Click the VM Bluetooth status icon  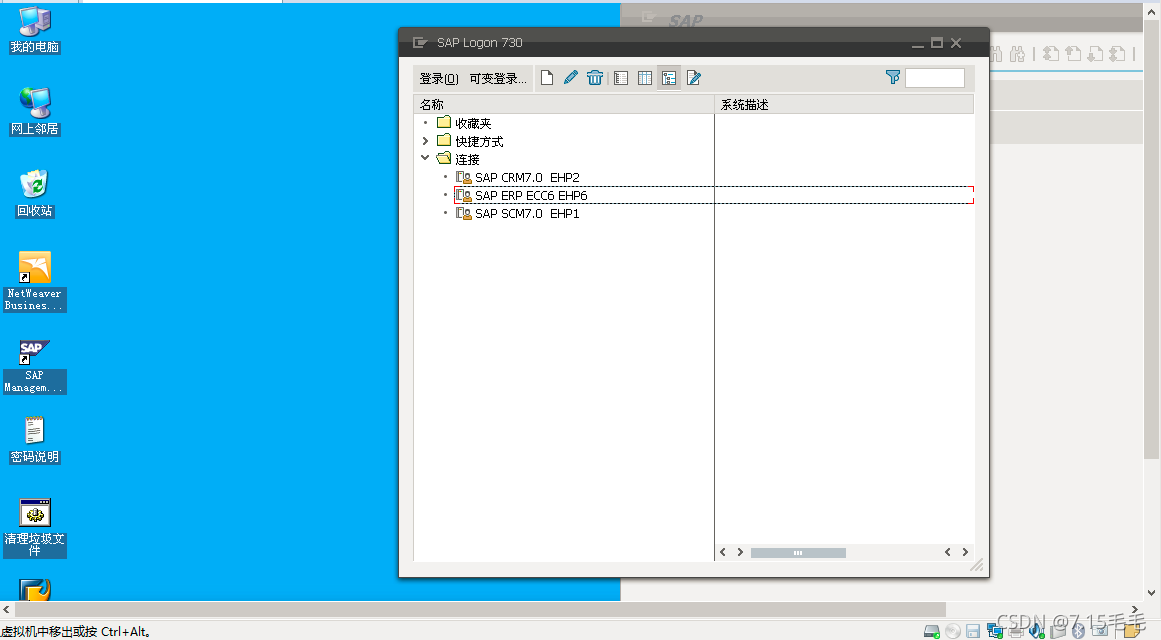pyautogui.click(x=1078, y=631)
